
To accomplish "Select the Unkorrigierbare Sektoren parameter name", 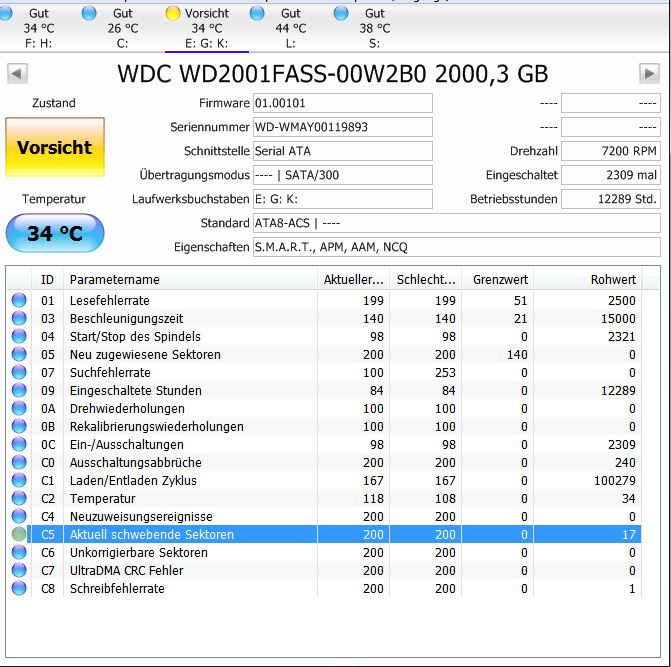I will (x=139, y=552).
